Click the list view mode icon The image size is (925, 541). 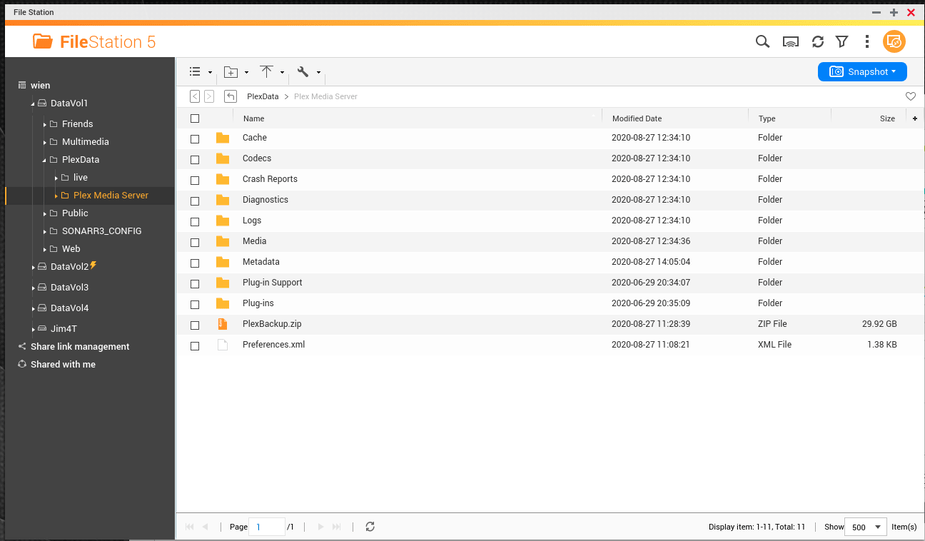pos(195,71)
